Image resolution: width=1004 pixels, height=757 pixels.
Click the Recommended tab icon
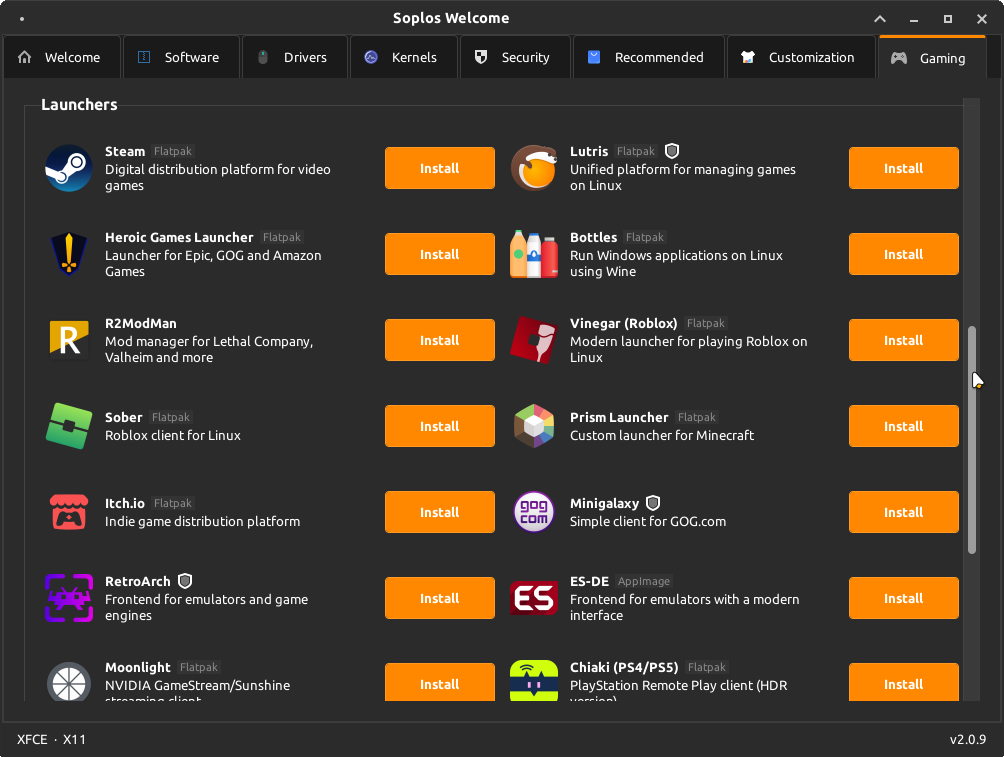(x=594, y=57)
